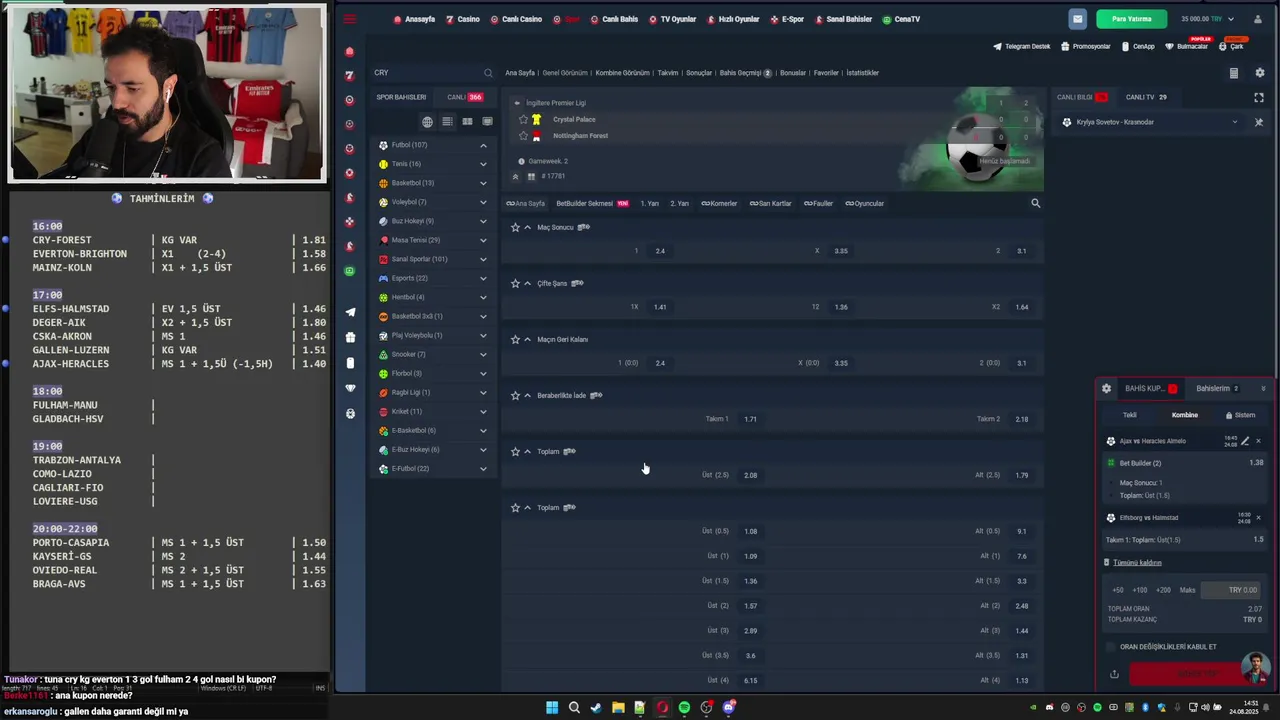Open gift box icon in sidebar
This screenshot has width=1280, height=720.
350,337
